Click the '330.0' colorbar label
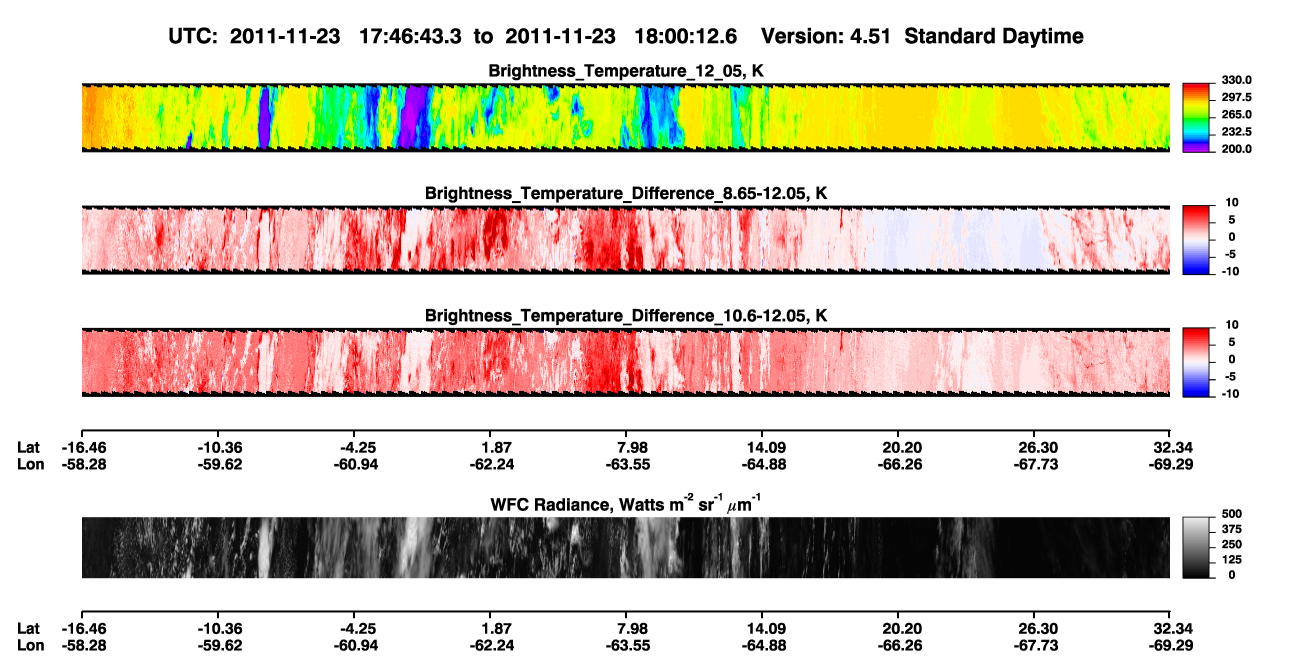This screenshot has width=1300, height=667. click(1236, 81)
